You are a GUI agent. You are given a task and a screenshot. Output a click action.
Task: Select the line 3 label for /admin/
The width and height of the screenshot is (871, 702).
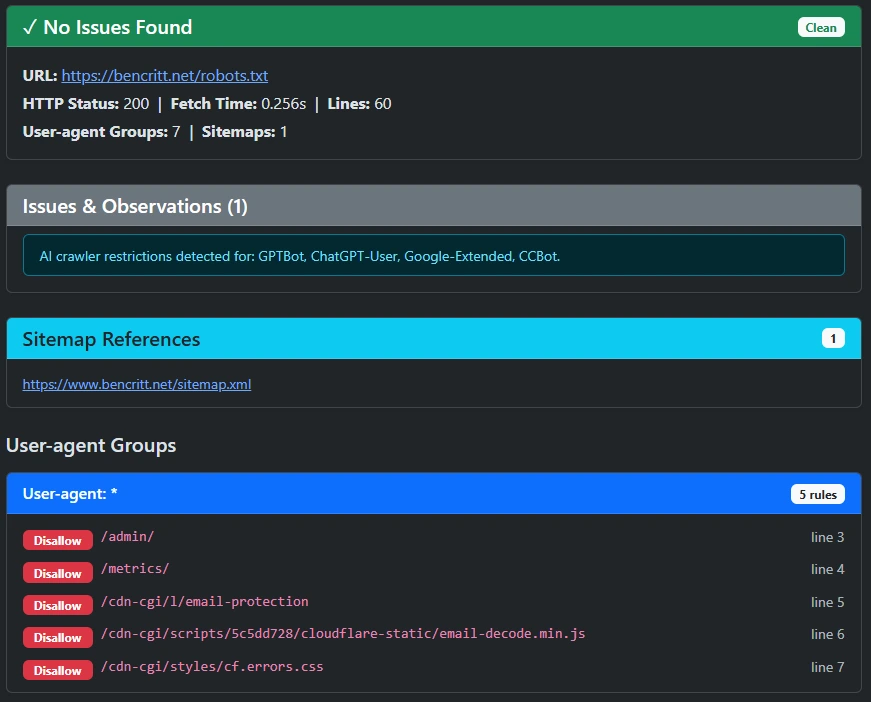coord(827,537)
